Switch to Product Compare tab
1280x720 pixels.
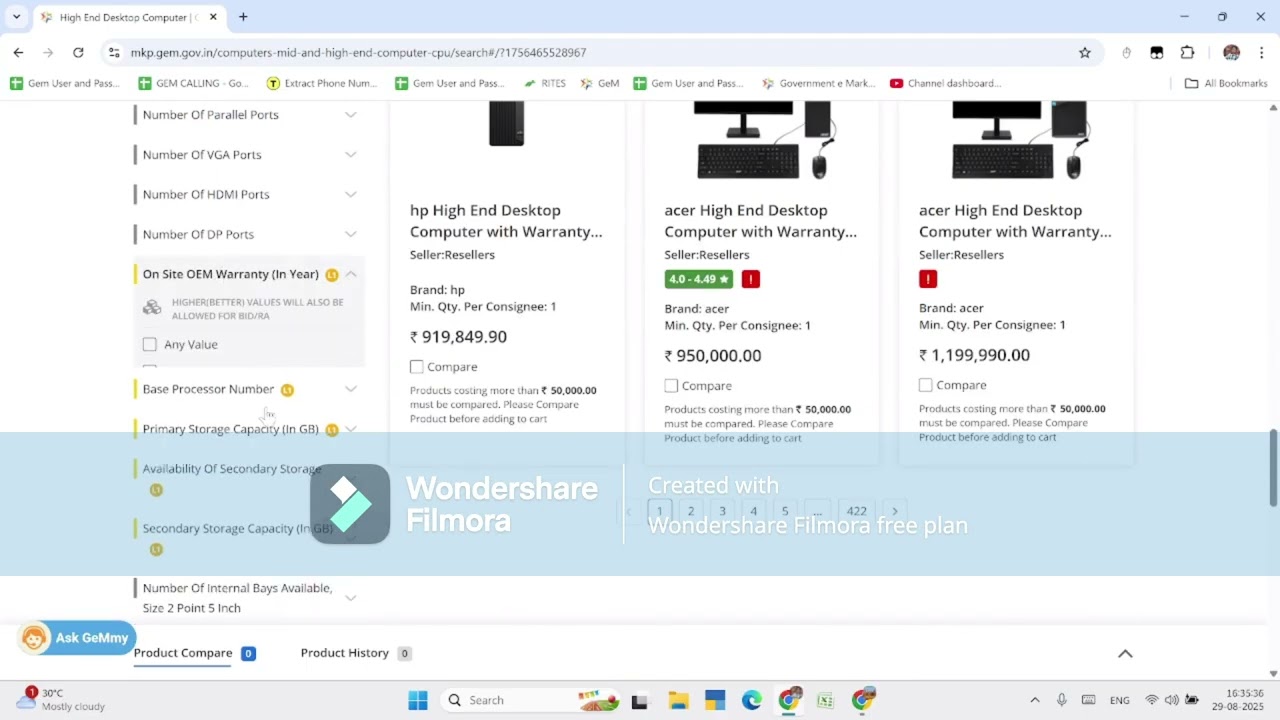[x=183, y=653]
